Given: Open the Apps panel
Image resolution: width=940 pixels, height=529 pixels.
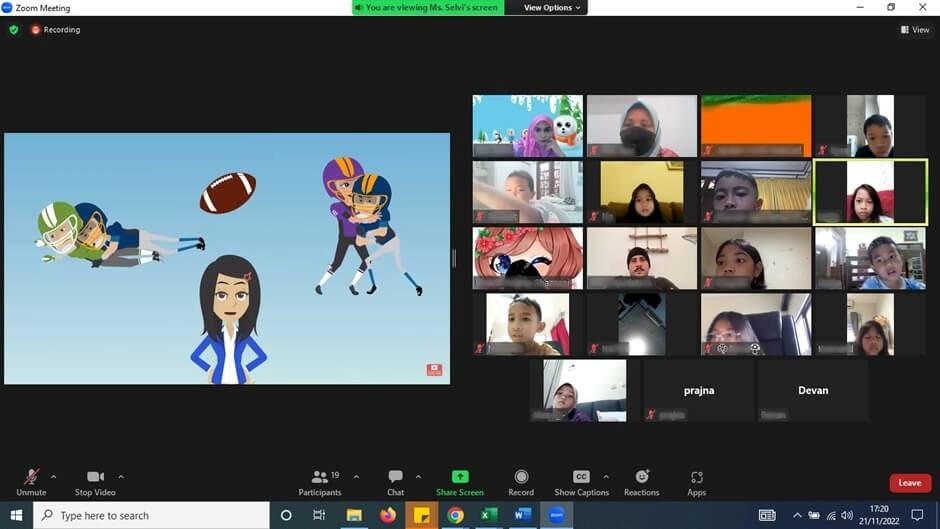Looking at the screenshot, I should [x=696, y=481].
